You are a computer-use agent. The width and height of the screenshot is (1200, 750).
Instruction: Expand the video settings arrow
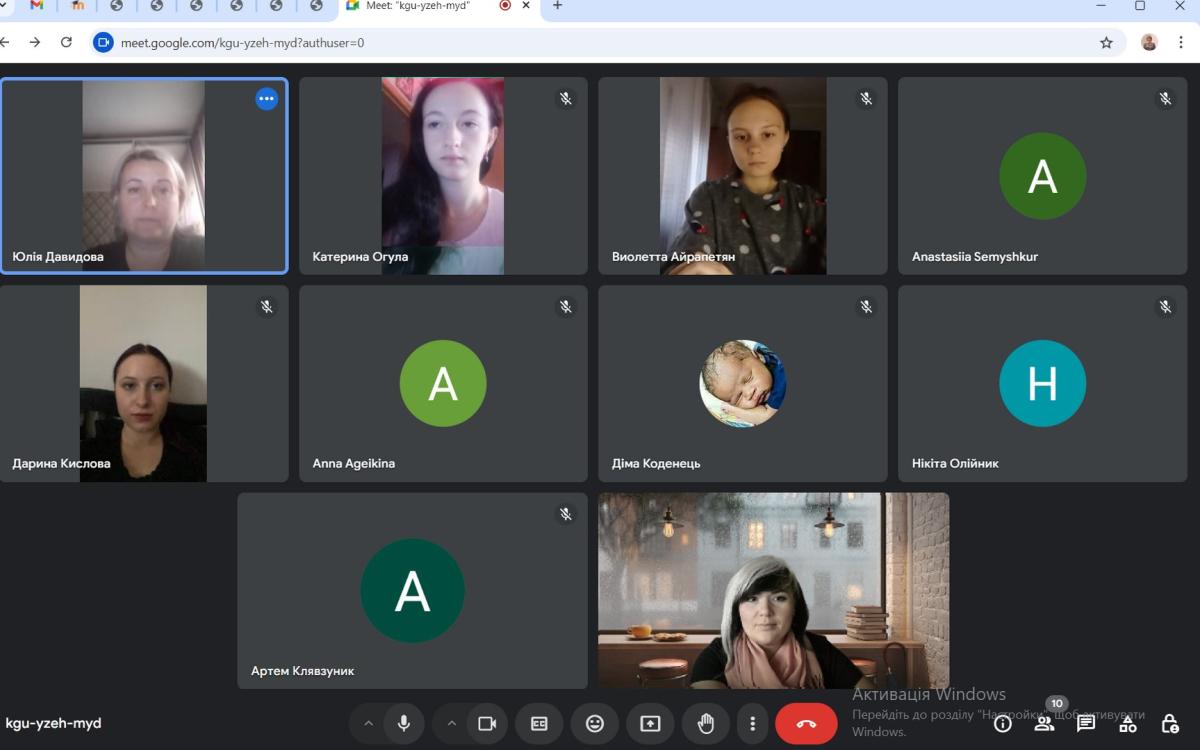(x=451, y=724)
